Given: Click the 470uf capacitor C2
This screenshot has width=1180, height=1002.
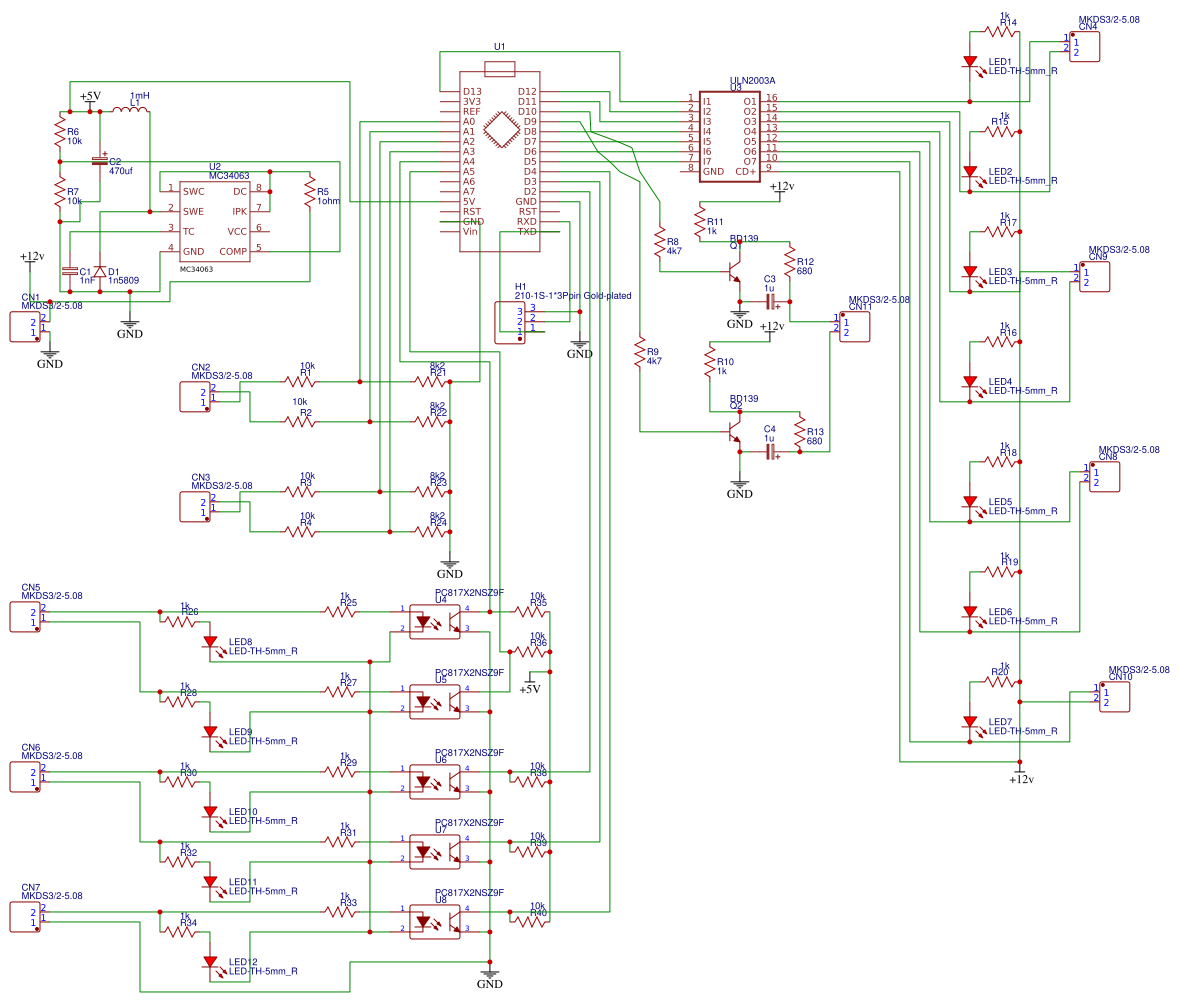Looking at the screenshot, I should click(99, 160).
